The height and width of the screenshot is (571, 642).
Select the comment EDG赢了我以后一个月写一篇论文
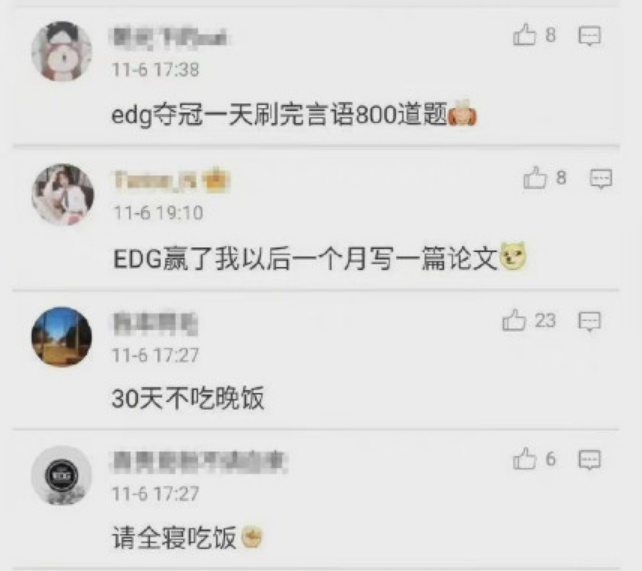(x=320, y=258)
